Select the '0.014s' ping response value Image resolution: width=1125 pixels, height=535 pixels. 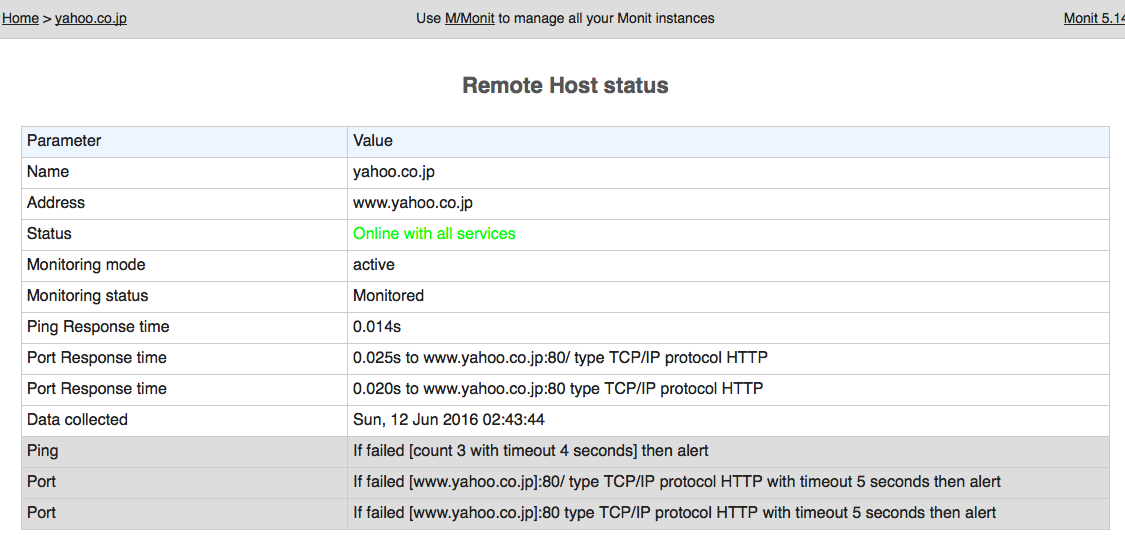(377, 327)
